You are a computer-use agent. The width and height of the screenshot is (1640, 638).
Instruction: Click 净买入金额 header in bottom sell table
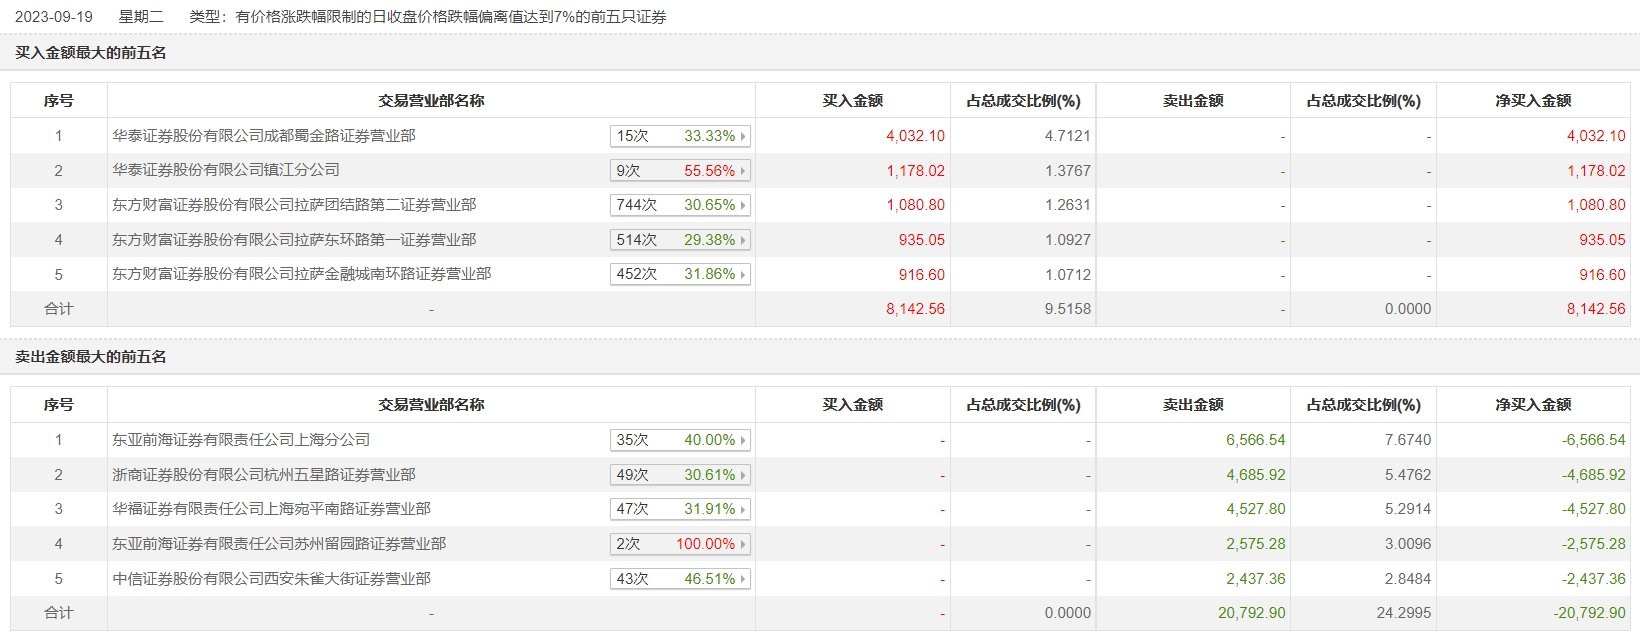pyautogui.click(x=1533, y=405)
